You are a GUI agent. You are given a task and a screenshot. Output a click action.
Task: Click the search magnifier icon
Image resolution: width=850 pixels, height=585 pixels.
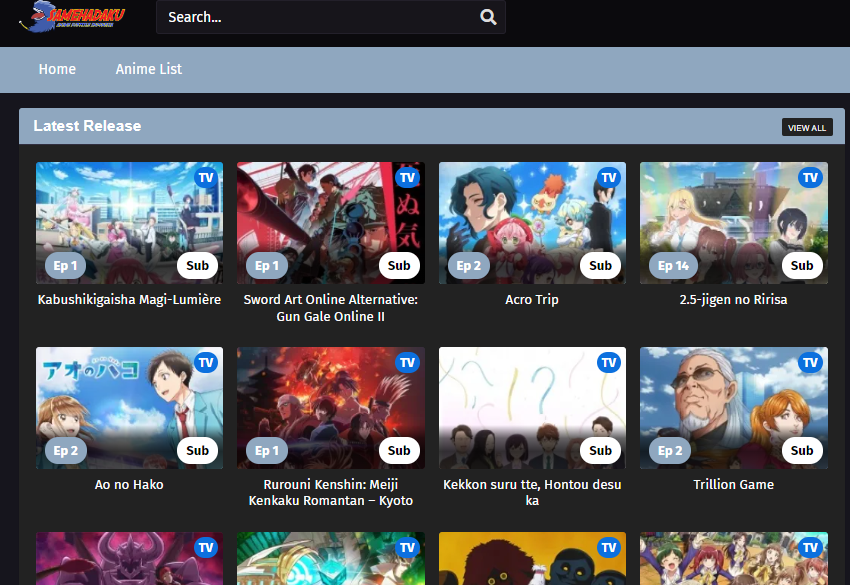pyautogui.click(x=488, y=17)
